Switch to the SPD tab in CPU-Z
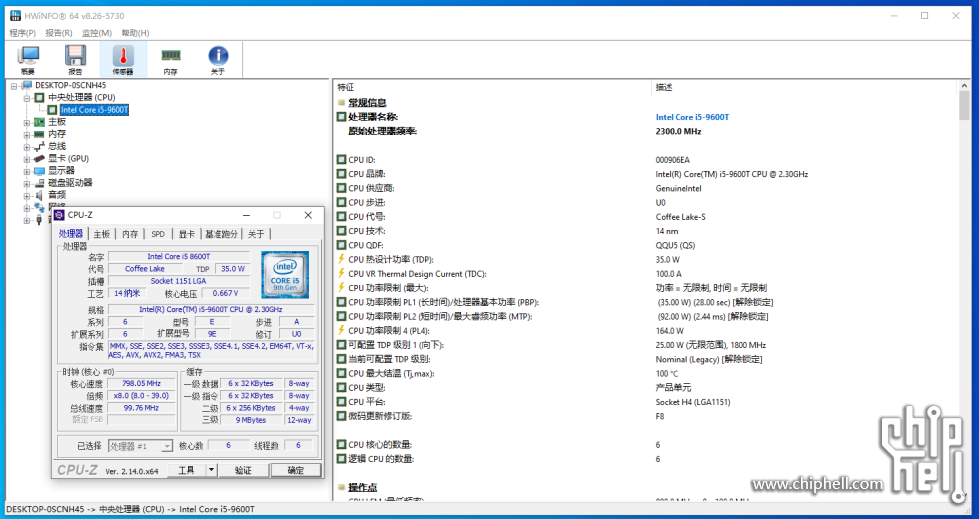 pos(158,234)
